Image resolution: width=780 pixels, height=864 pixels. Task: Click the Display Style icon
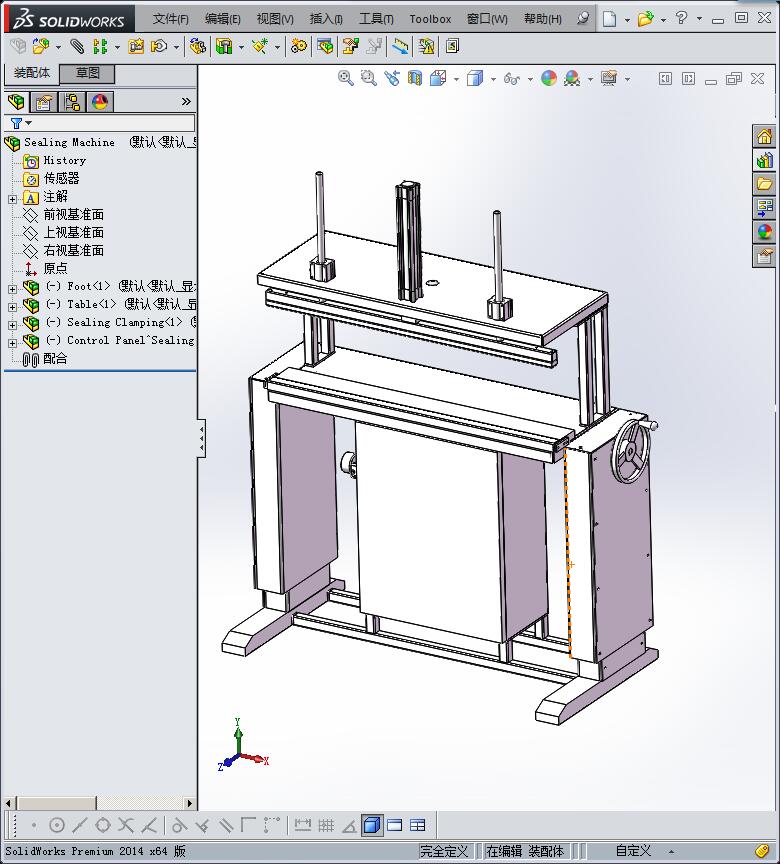click(475, 78)
